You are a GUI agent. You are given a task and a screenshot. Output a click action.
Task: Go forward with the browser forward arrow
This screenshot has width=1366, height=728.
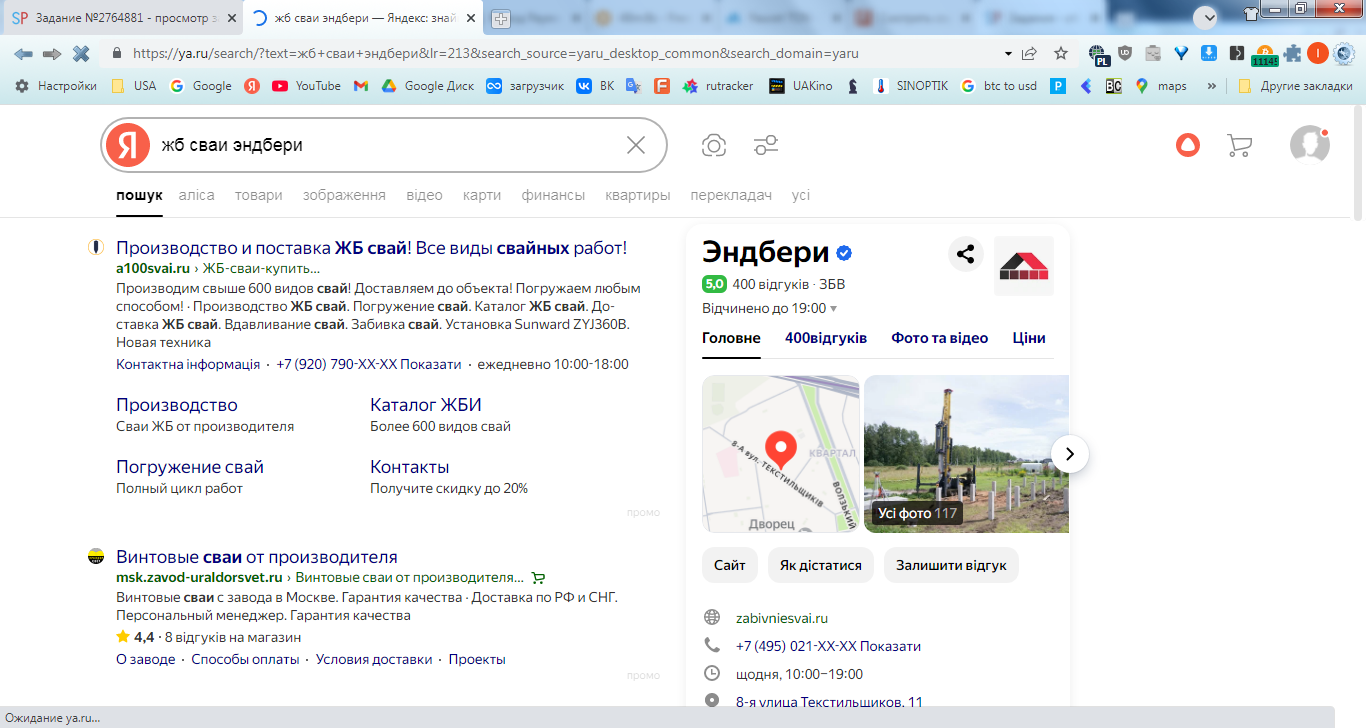pos(52,54)
